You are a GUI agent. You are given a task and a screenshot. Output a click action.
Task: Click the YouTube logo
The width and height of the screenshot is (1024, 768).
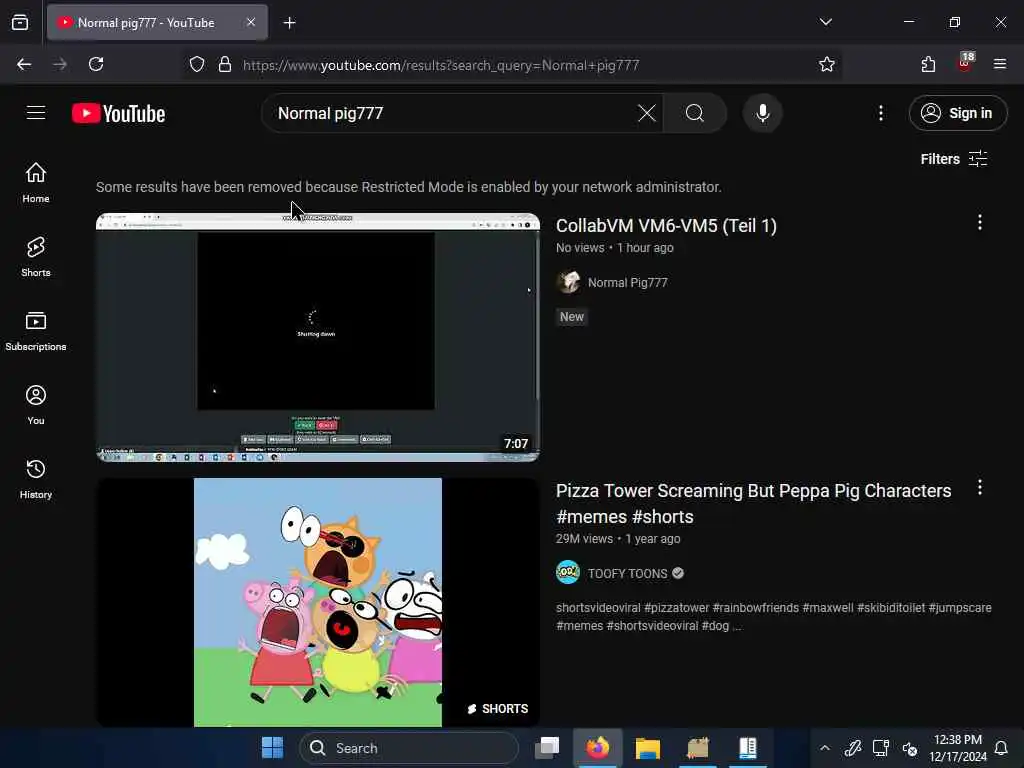pyautogui.click(x=118, y=114)
